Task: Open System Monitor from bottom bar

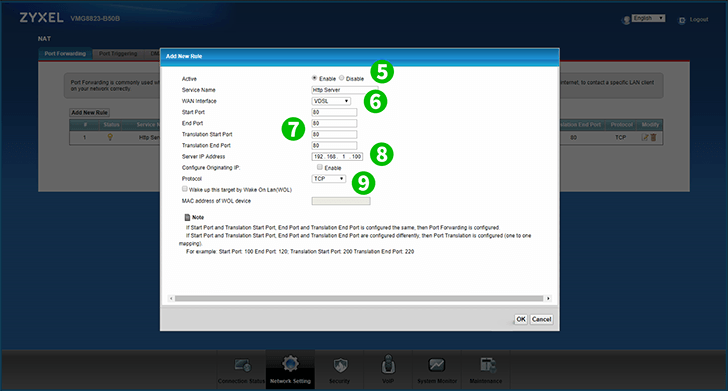Action: [x=437, y=371]
